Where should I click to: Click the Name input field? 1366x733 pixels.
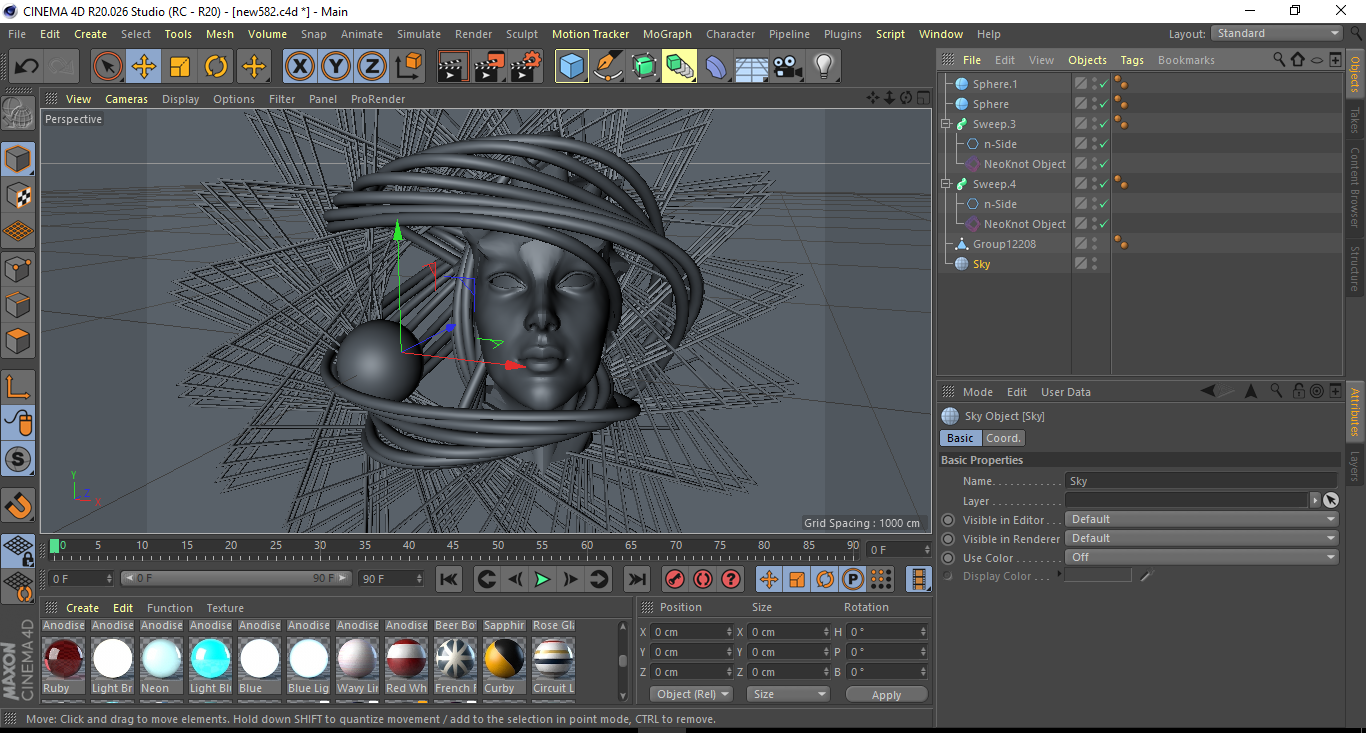1201,481
